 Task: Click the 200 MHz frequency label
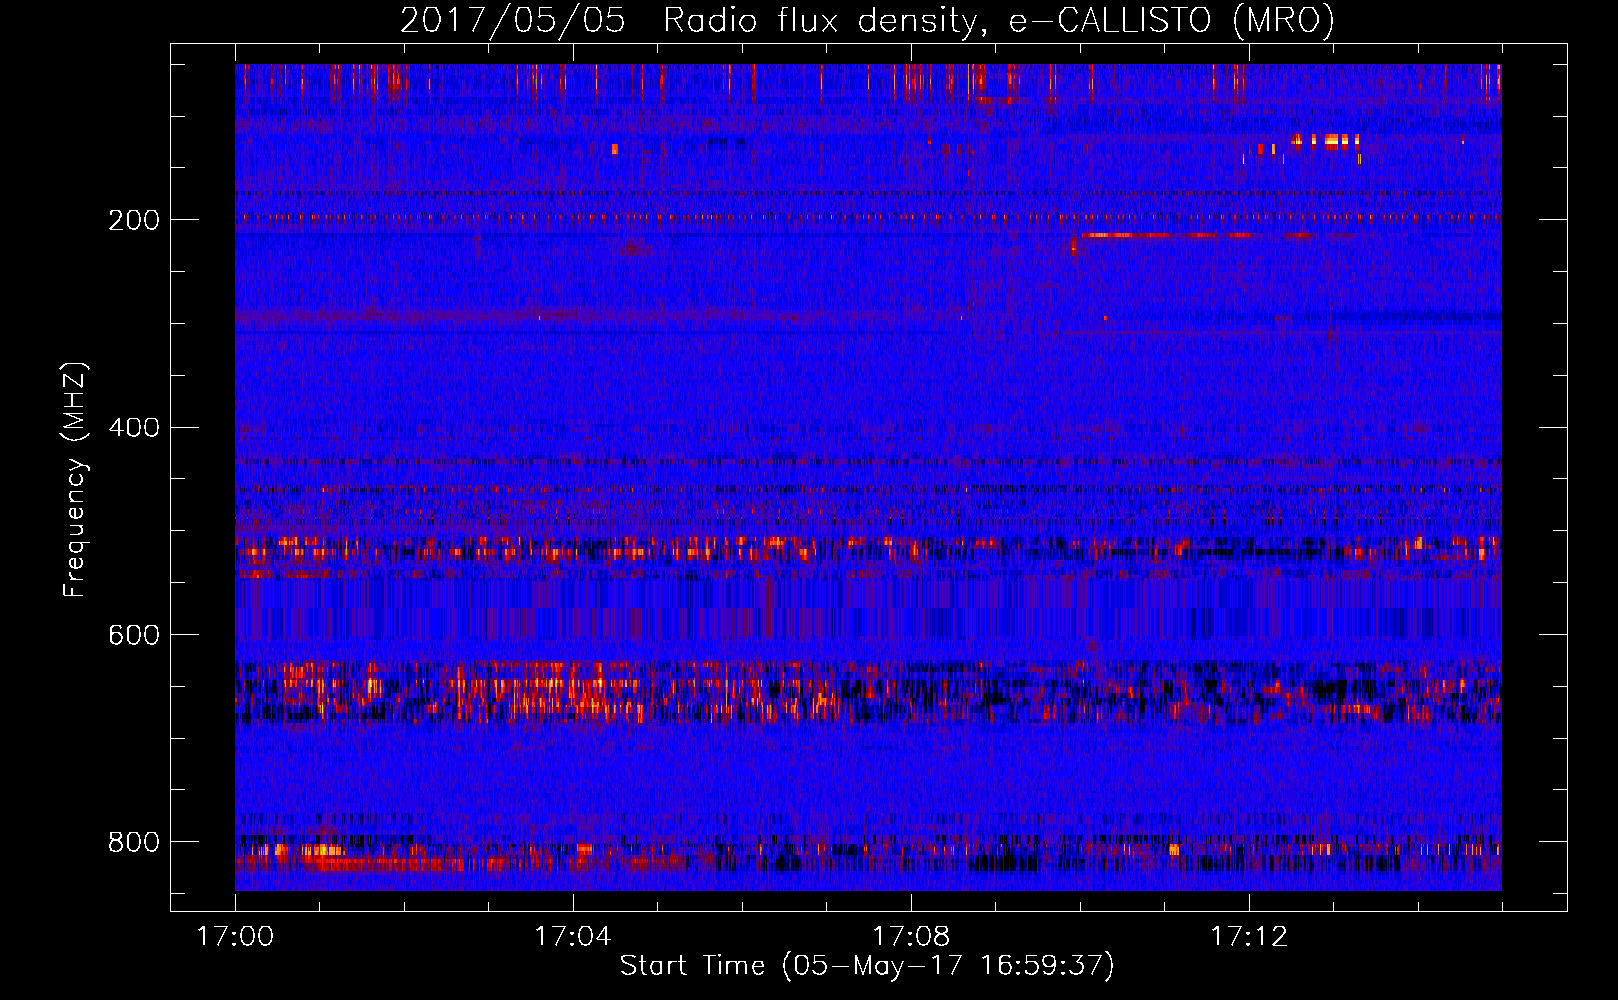134,220
